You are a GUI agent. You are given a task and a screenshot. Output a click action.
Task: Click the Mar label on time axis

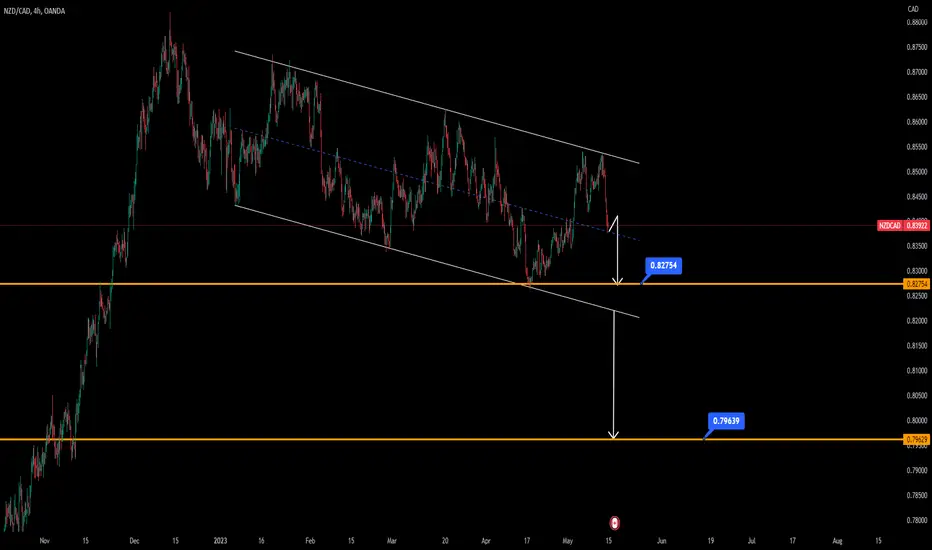(392, 541)
